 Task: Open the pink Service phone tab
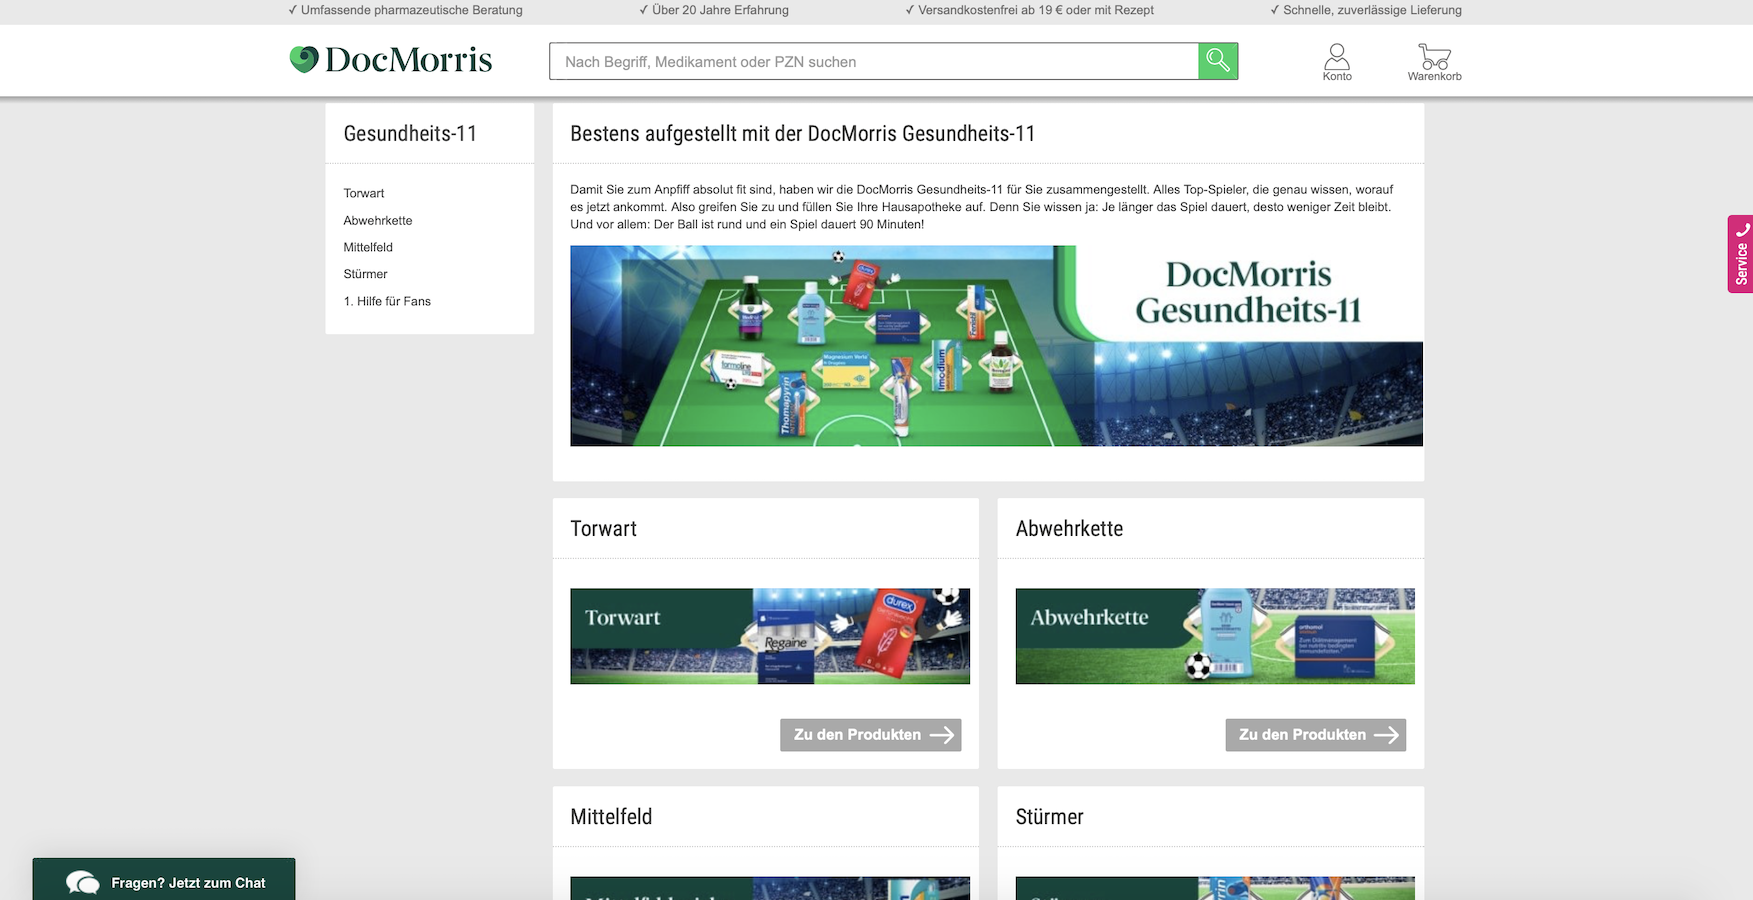click(1740, 254)
